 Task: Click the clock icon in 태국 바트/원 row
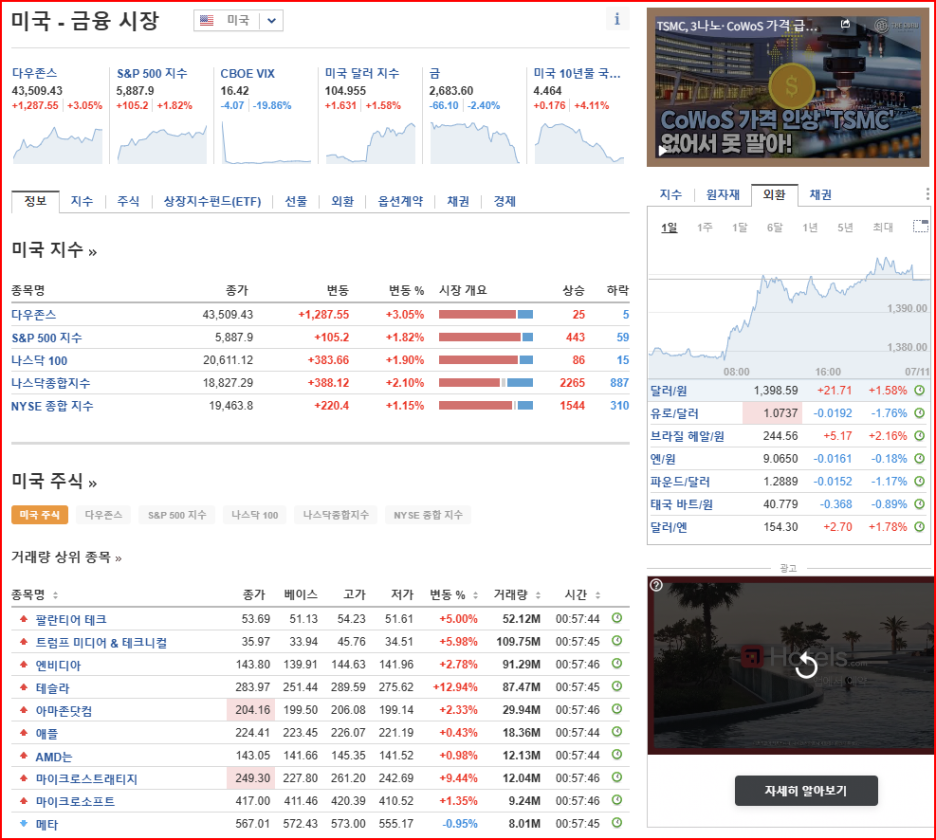pos(919,503)
